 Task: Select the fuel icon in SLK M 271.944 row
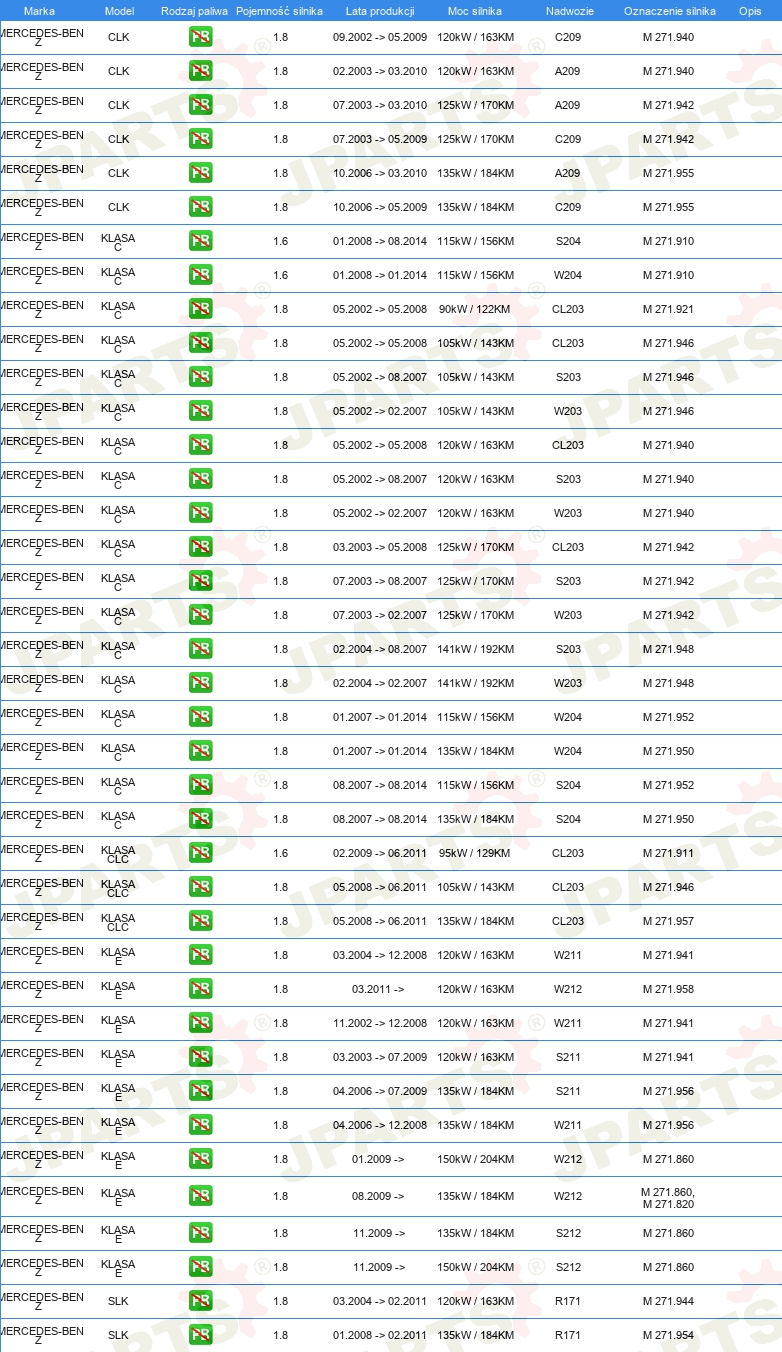(200, 1301)
